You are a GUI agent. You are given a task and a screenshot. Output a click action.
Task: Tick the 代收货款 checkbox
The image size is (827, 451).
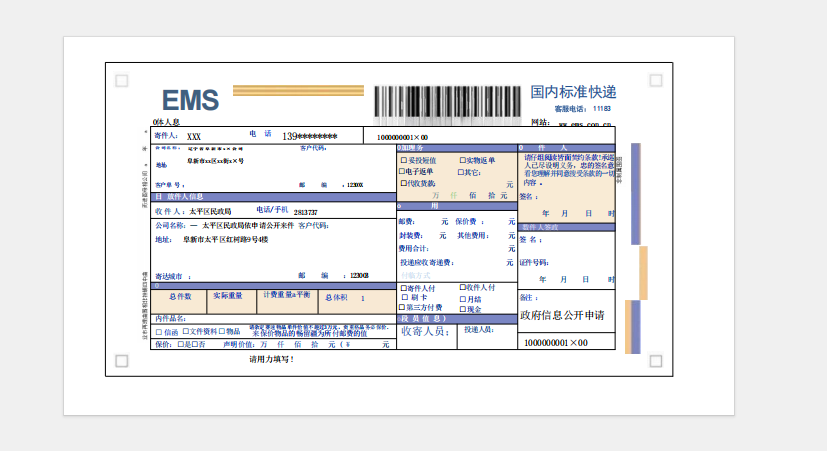pyautogui.click(x=404, y=184)
